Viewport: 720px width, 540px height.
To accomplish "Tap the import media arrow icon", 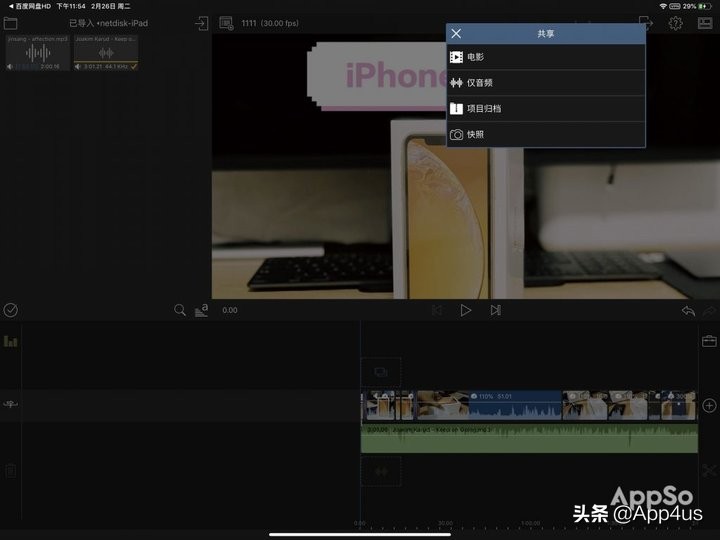I will (x=202, y=23).
